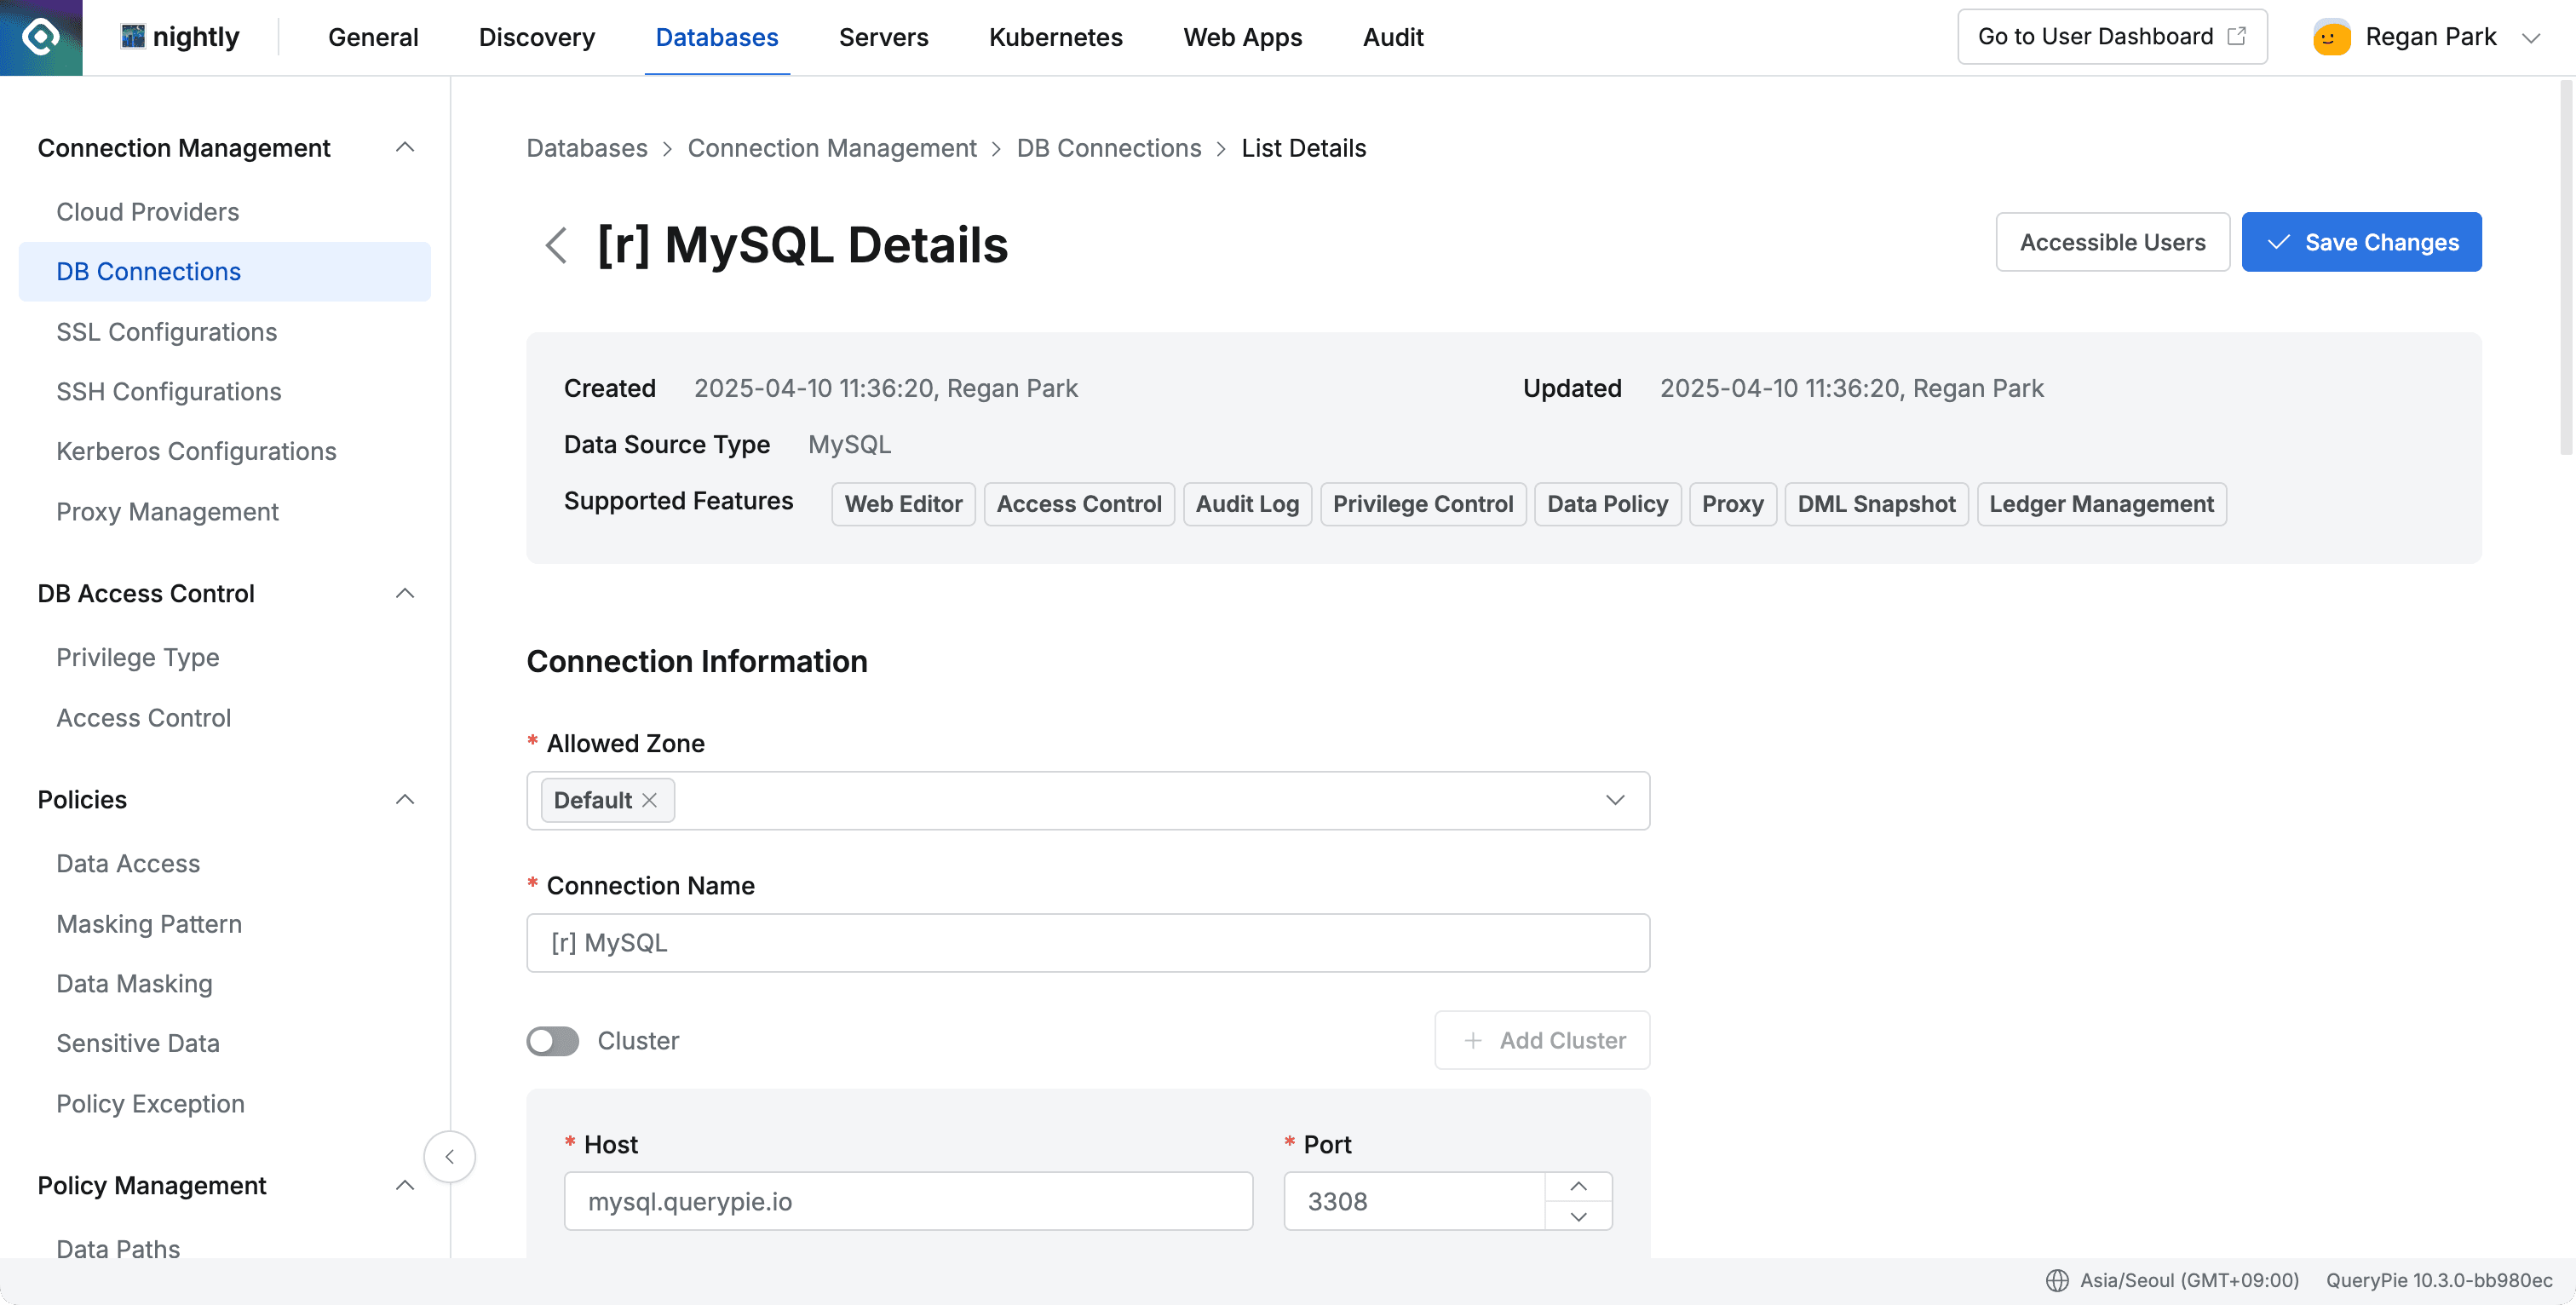2576x1305 pixels.
Task: Click the nightly workspace icon
Action: pyautogui.click(x=133, y=36)
